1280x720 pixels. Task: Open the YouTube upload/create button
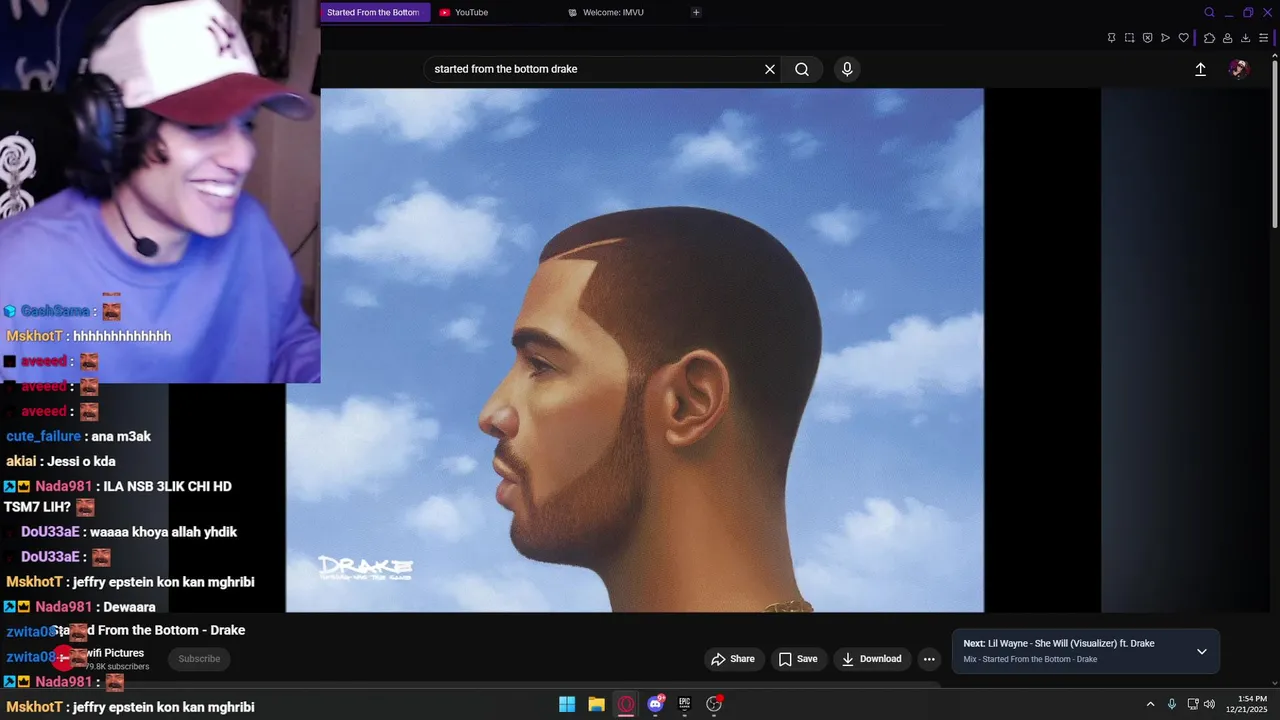tap(1200, 69)
